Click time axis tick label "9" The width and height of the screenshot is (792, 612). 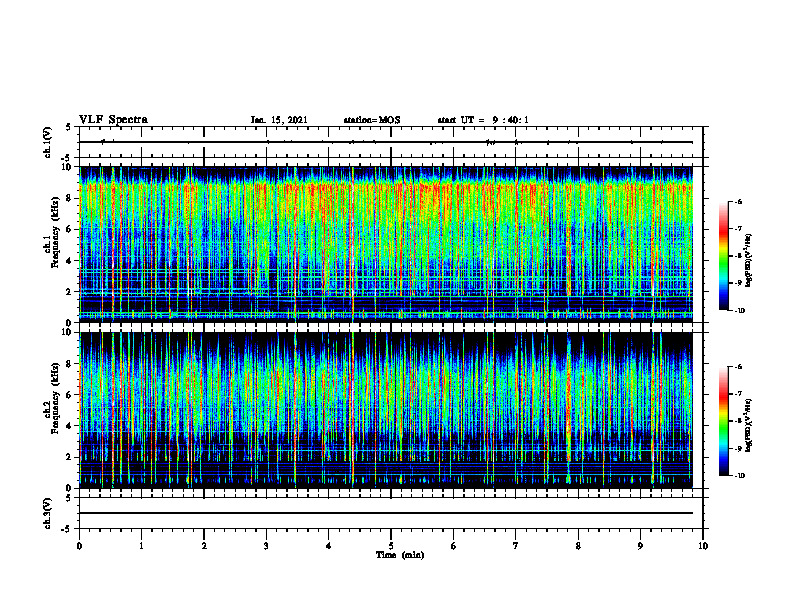(x=640, y=546)
